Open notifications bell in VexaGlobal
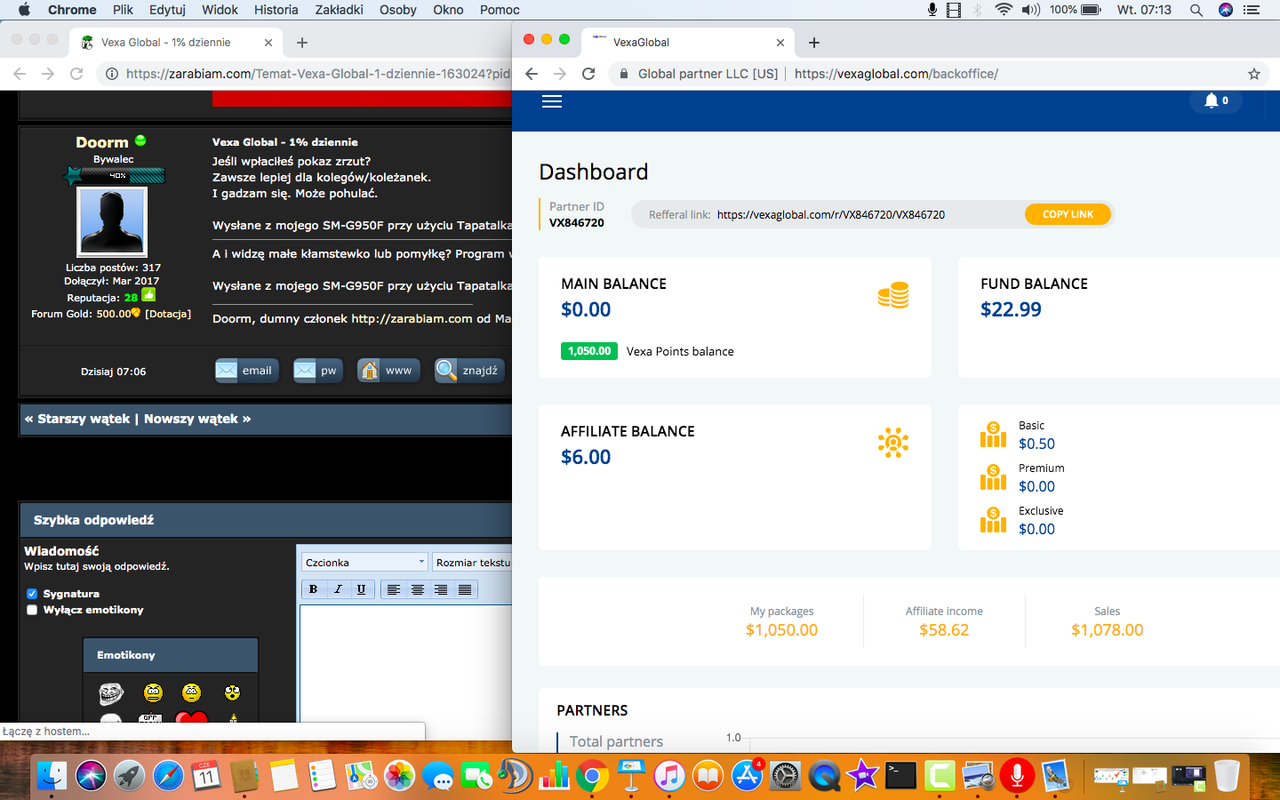 tap(1216, 101)
